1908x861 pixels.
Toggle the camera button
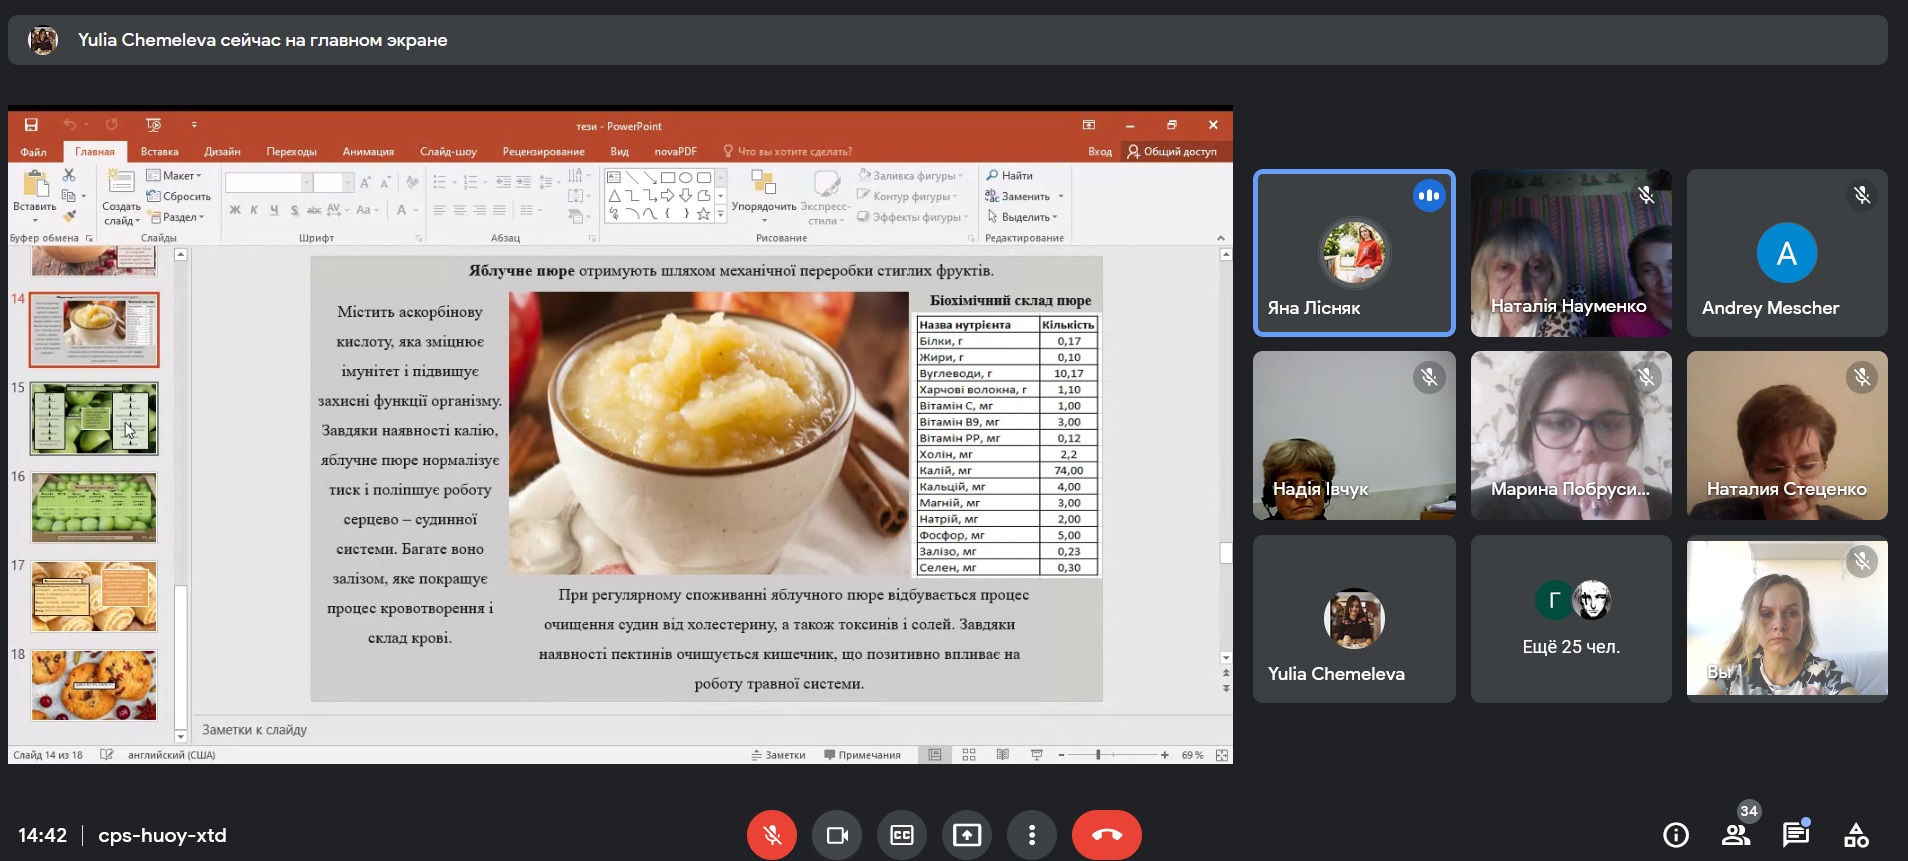click(x=837, y=835)
